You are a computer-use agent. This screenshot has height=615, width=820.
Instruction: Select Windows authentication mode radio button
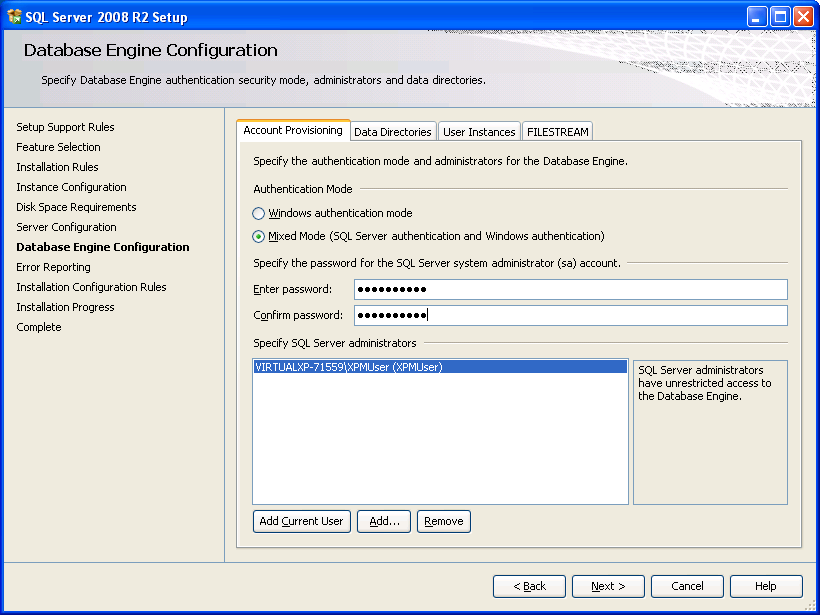(x=259, y=214)
